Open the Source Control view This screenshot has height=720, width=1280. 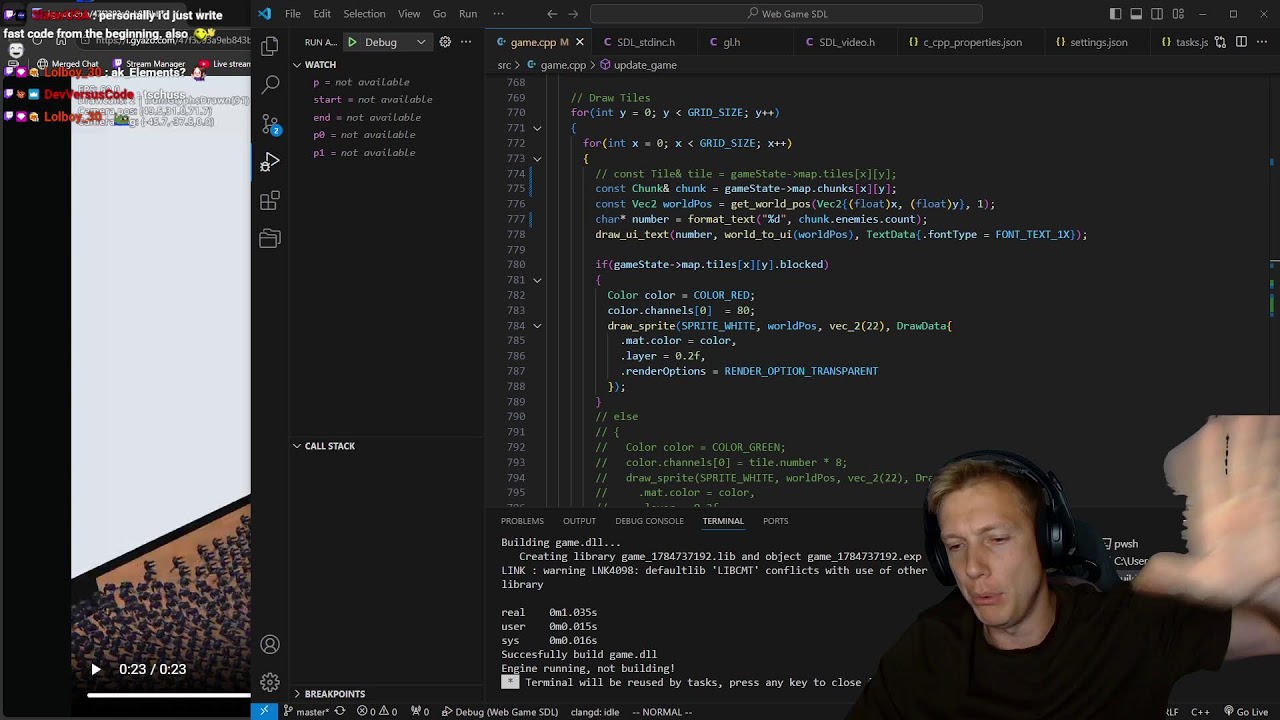point(270,124)
